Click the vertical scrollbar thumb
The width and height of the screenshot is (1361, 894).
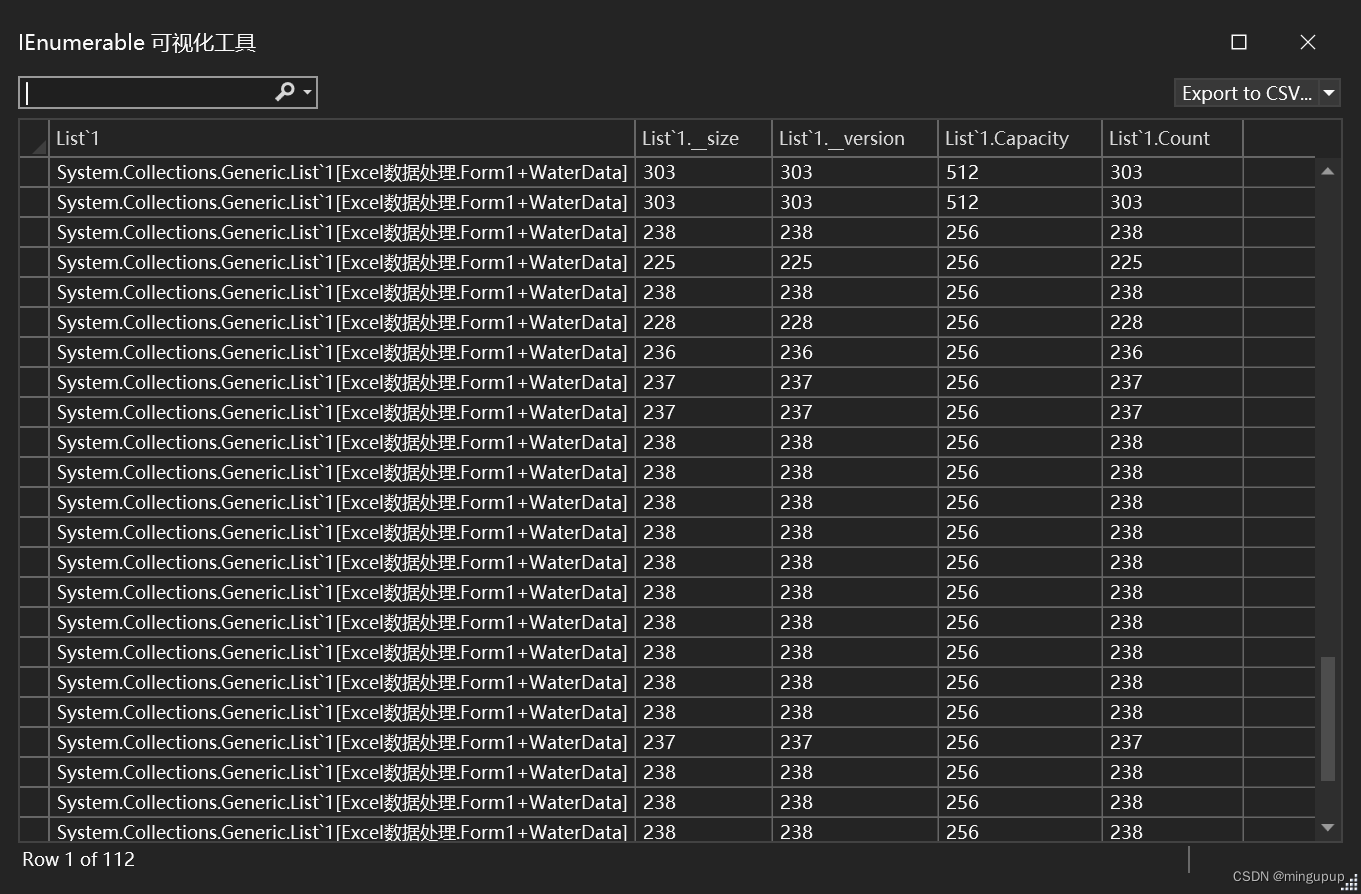1328,718
